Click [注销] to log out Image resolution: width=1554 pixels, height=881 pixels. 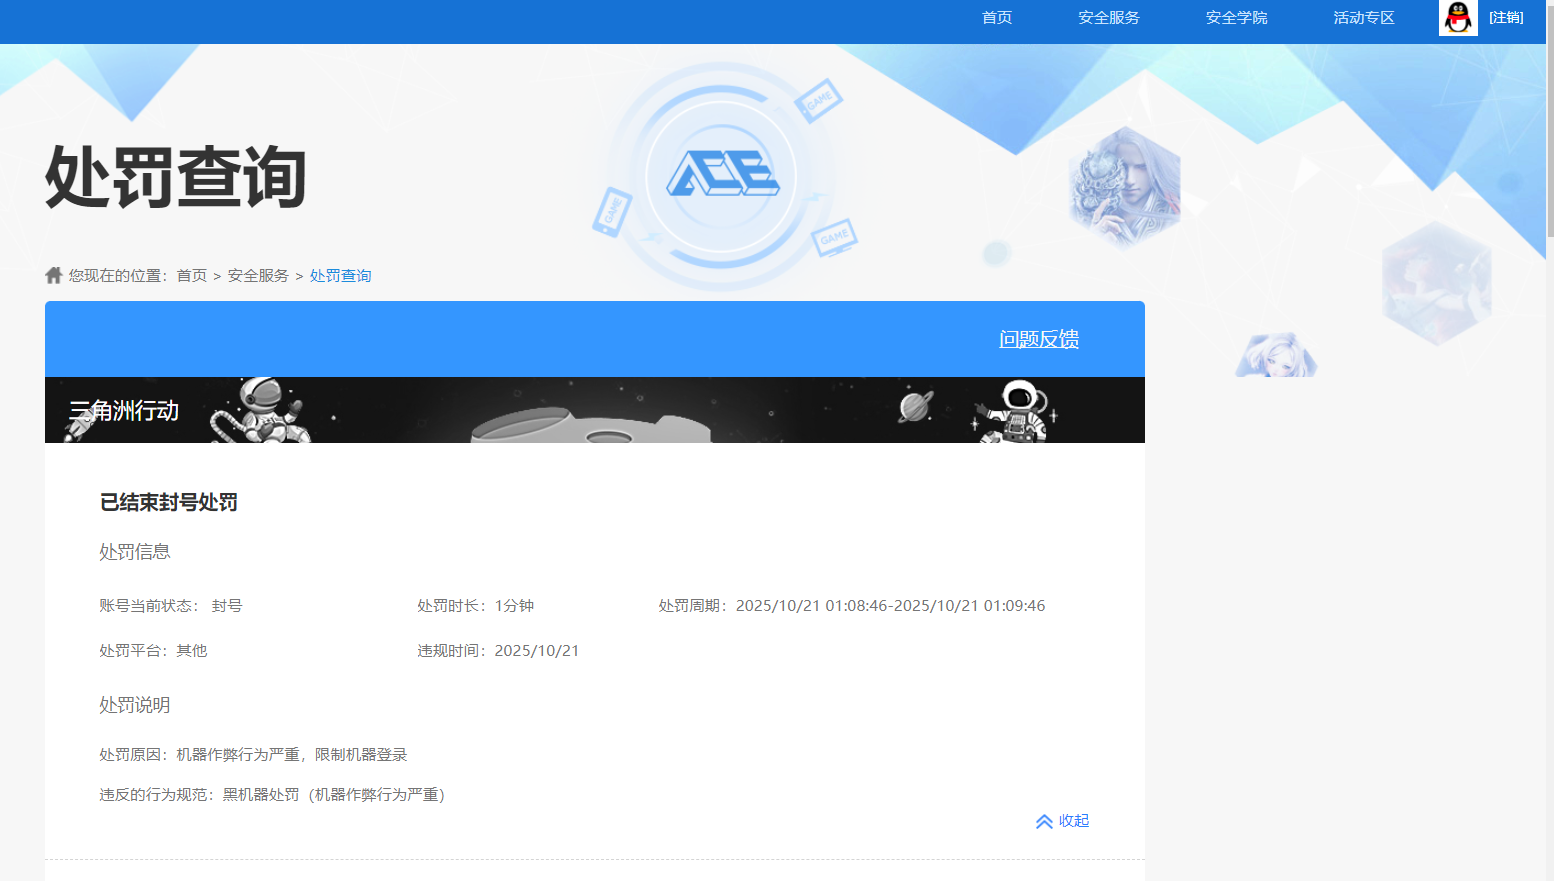[1505, 18]
